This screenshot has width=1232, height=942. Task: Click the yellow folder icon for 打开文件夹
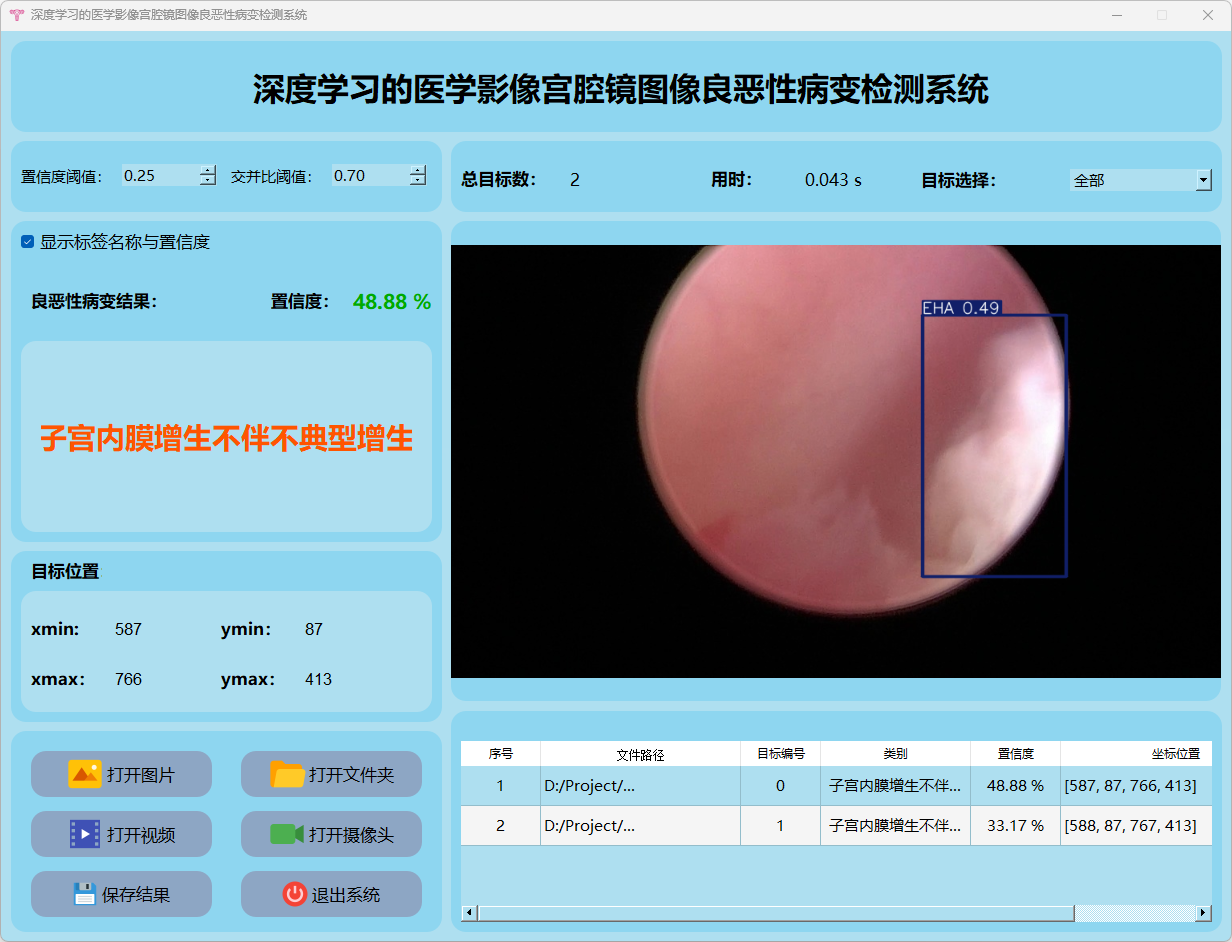tap(287, 774)
